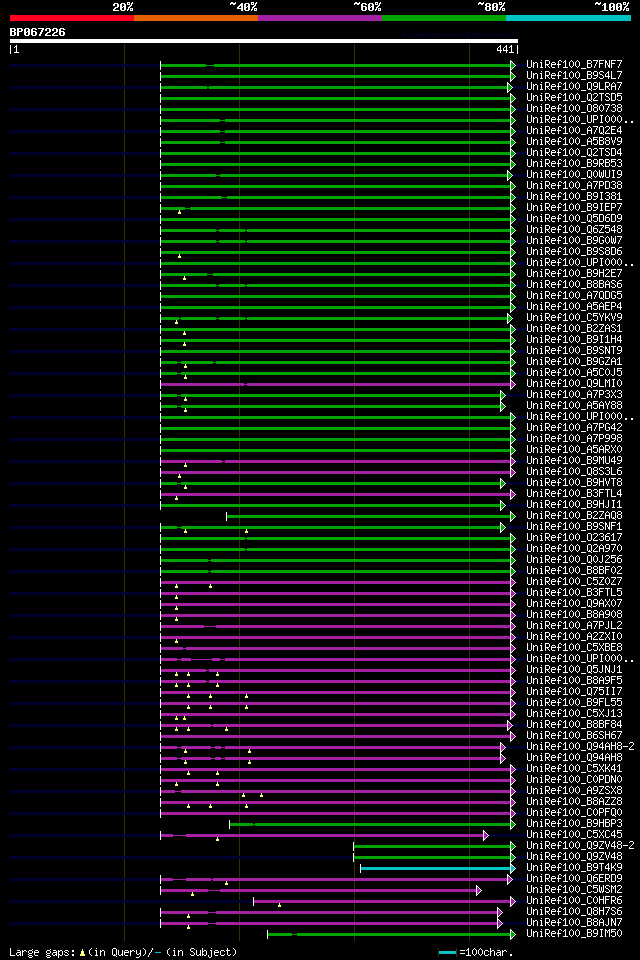640x960 pixels.
Task: View the UniRef100_B9G0W7 hit
Action: click(x=574, y=241)
